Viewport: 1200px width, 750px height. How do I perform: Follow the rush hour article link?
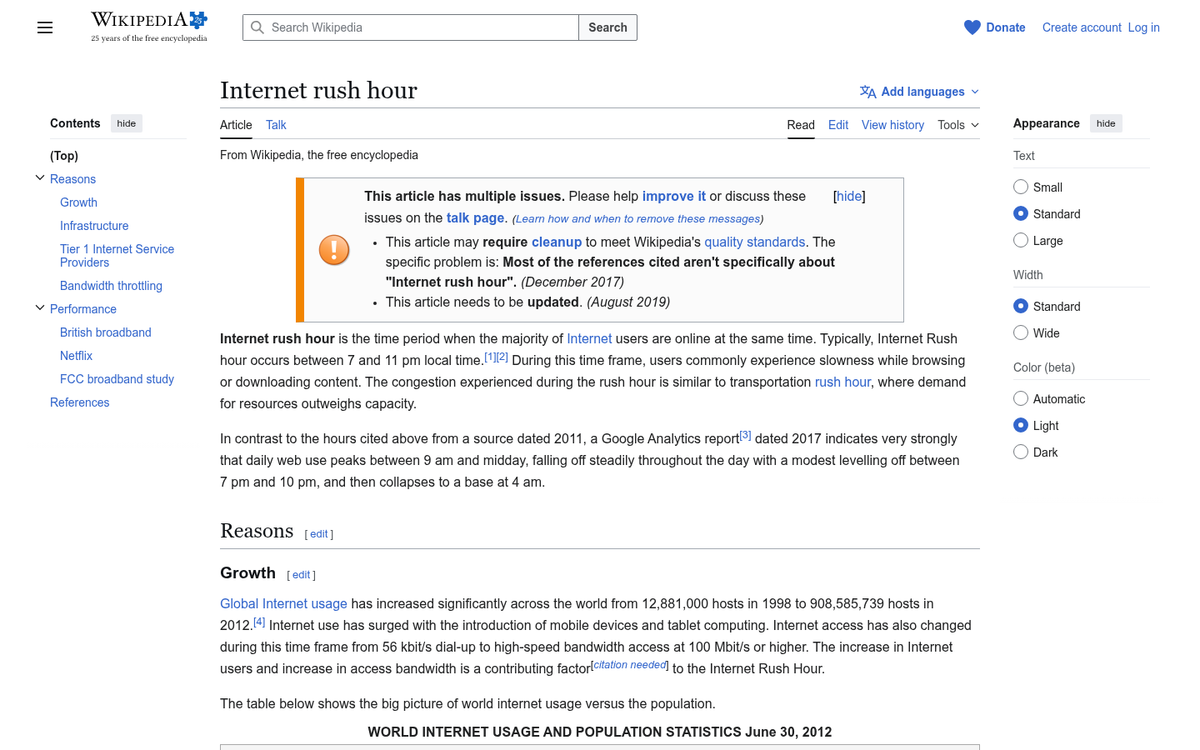[x=842, y=381]
